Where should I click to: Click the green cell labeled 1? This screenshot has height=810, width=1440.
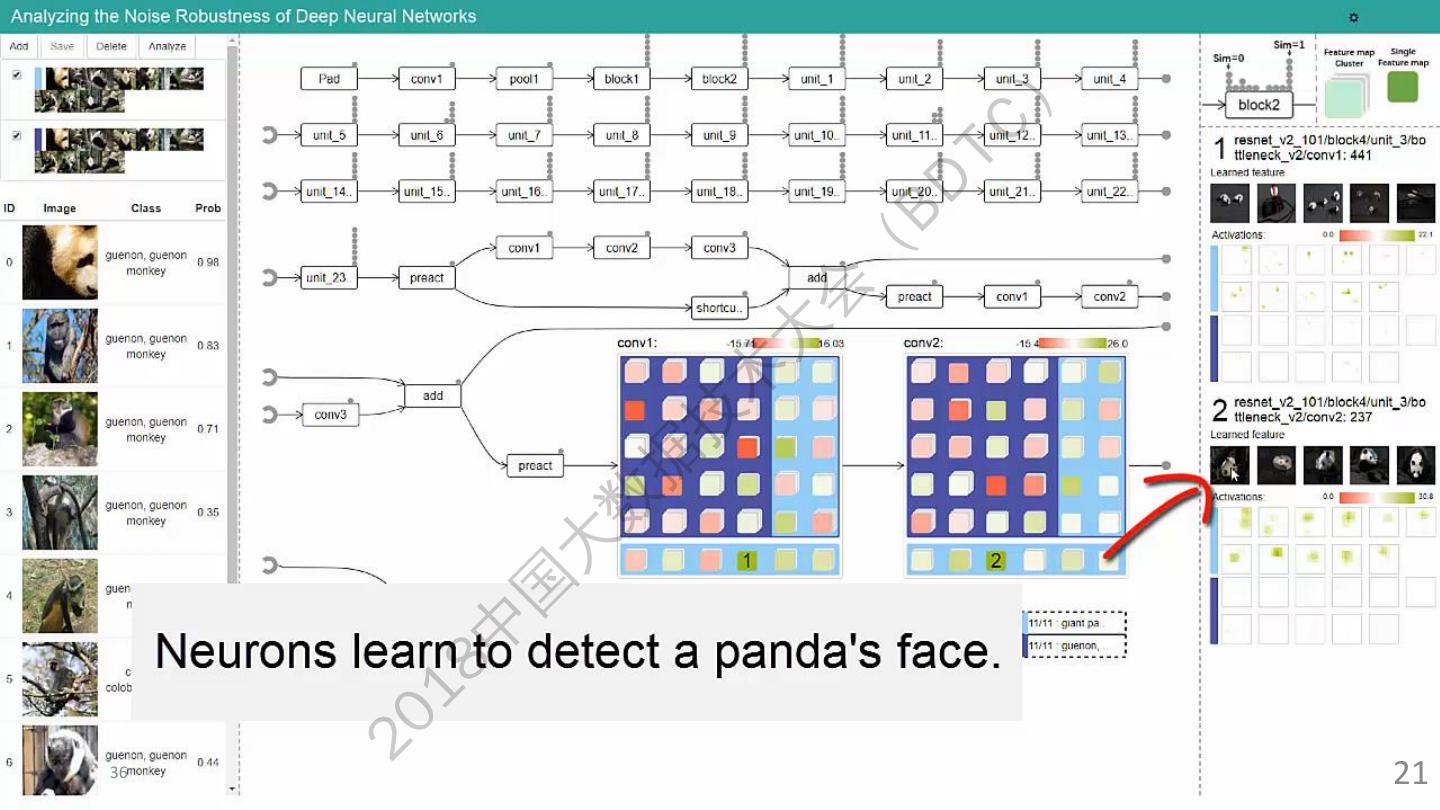[746, 561]
